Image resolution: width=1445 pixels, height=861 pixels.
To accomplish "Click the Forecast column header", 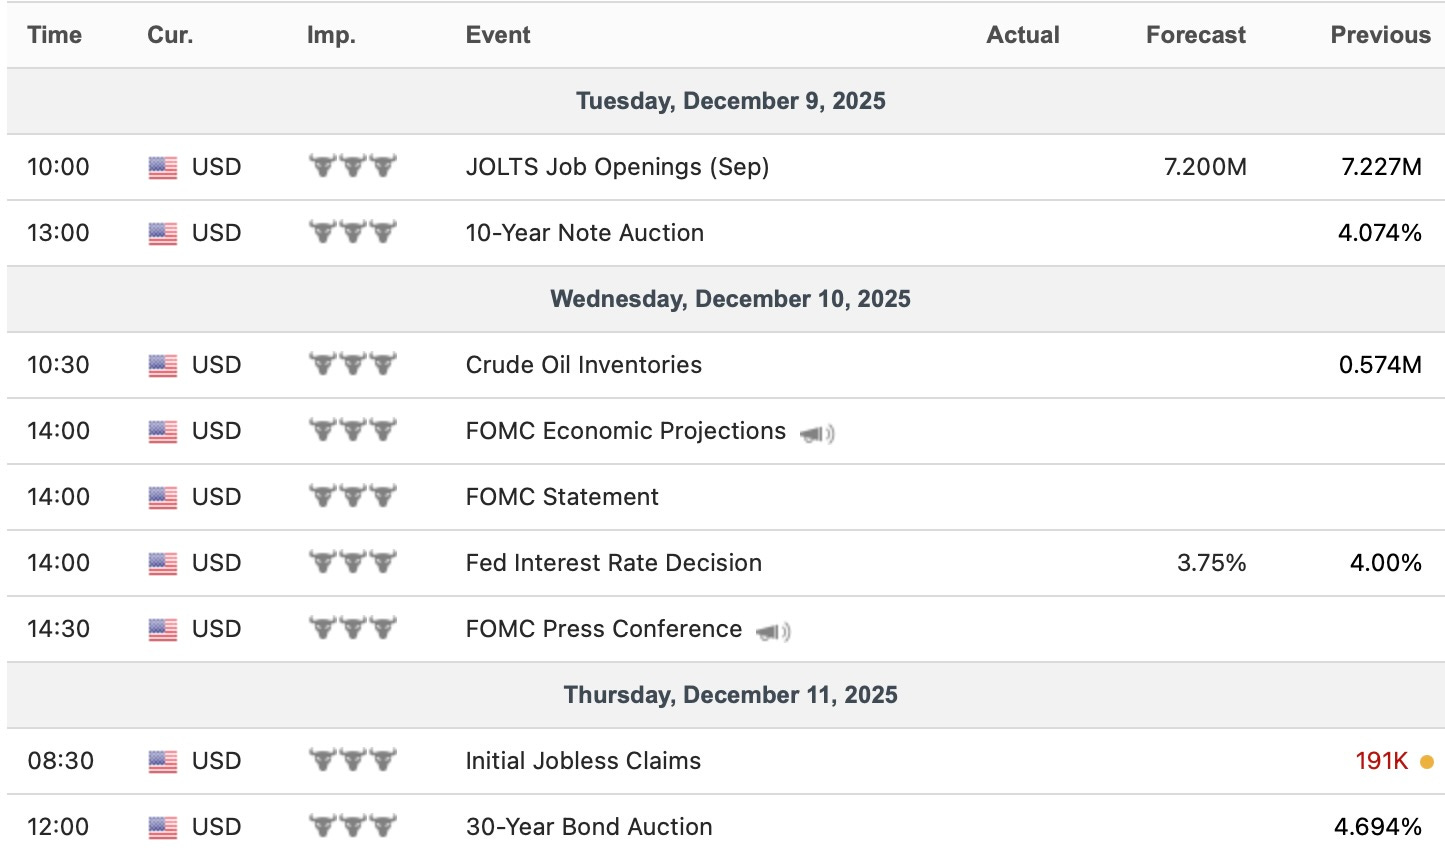I will coord(1195,35).
